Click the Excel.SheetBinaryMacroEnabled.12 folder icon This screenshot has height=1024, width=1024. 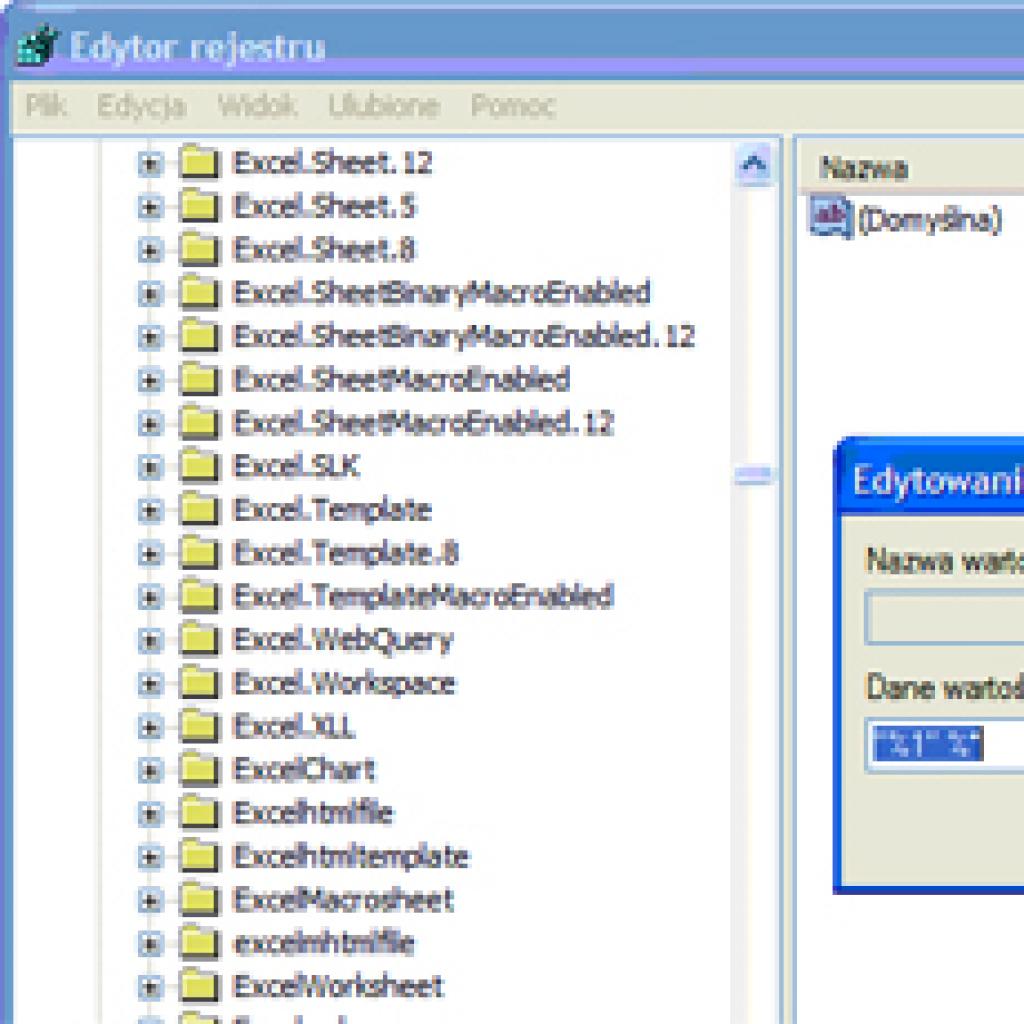tap(199, 337)
